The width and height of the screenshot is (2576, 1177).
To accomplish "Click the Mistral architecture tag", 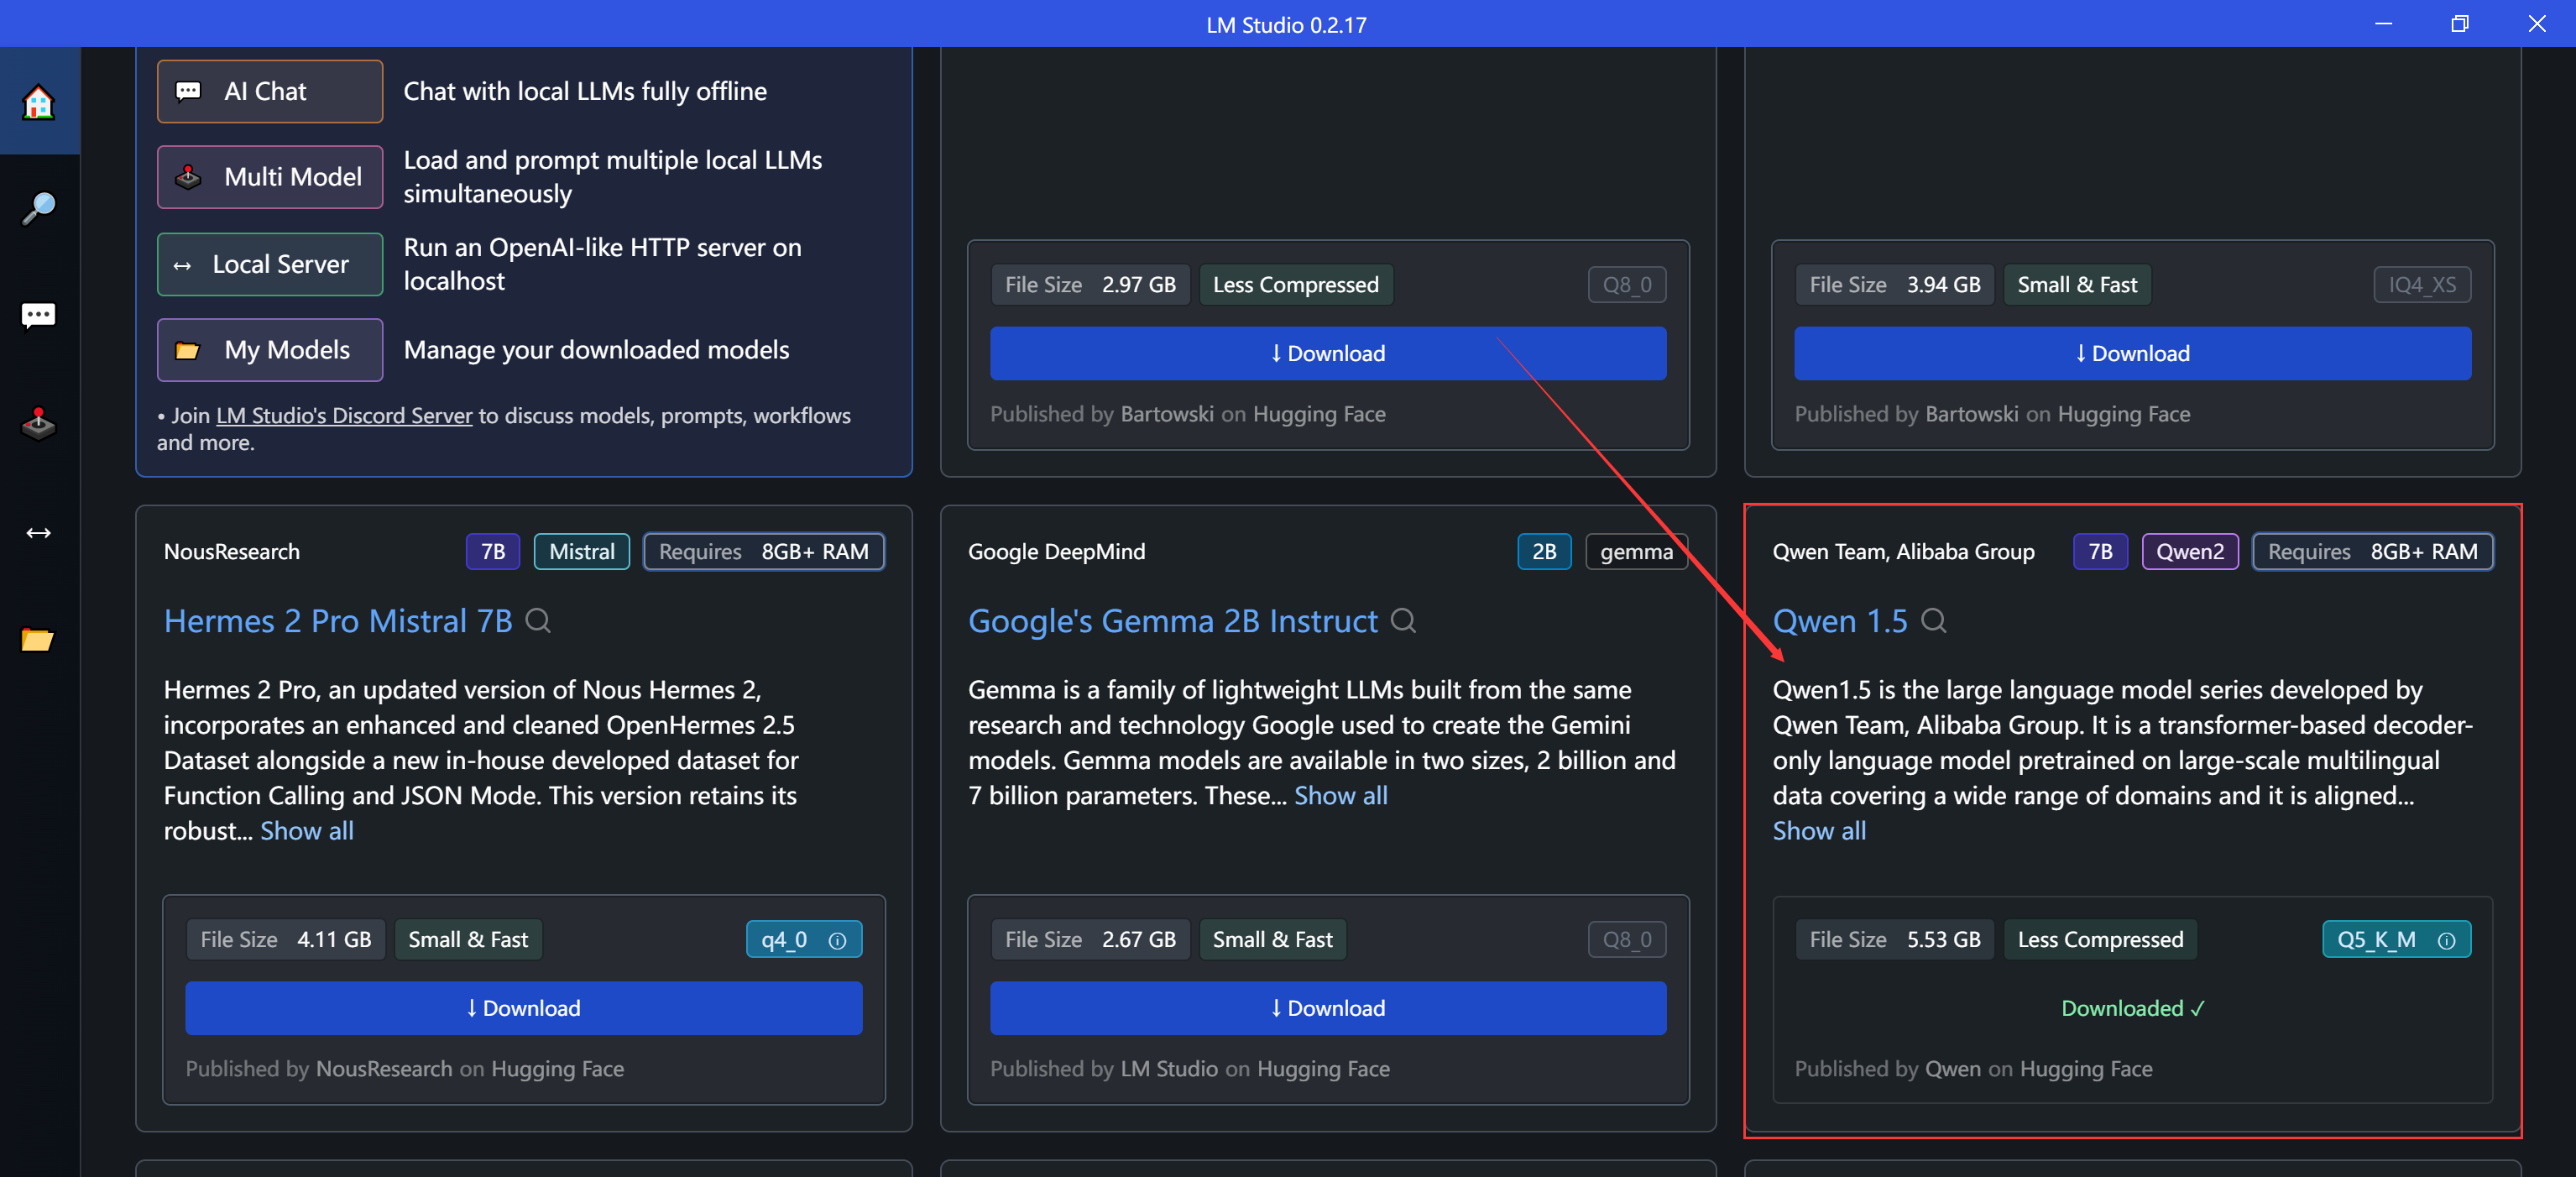I will pos(582,551).
